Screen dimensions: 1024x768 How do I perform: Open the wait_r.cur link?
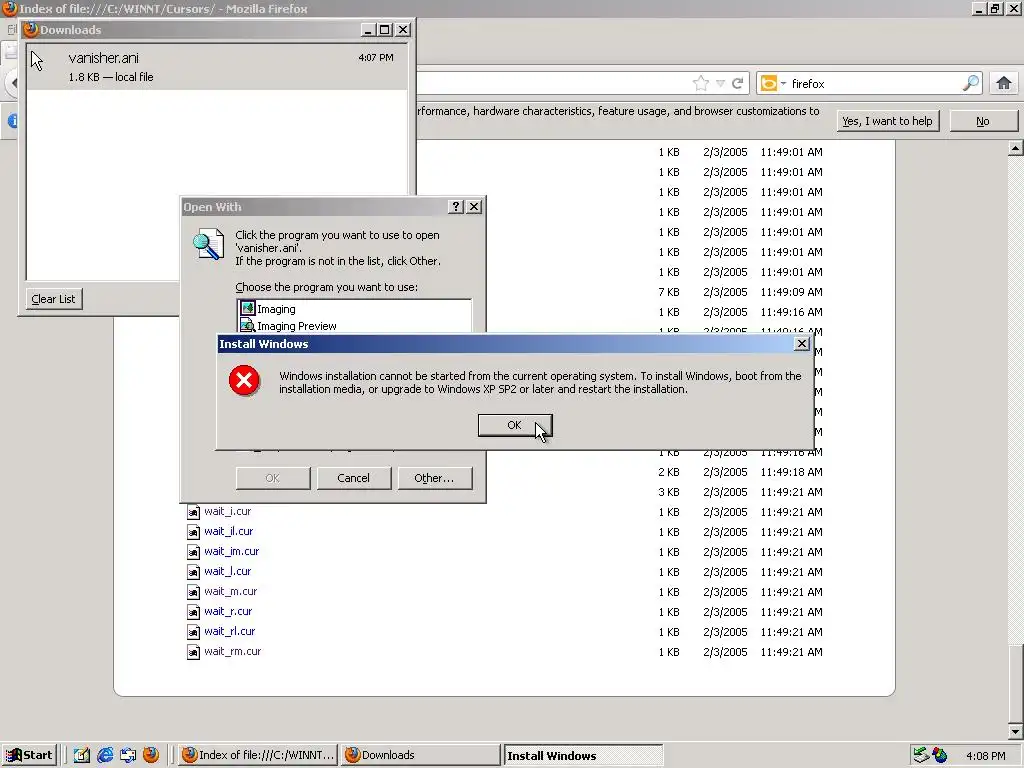[x=228, y=611]
